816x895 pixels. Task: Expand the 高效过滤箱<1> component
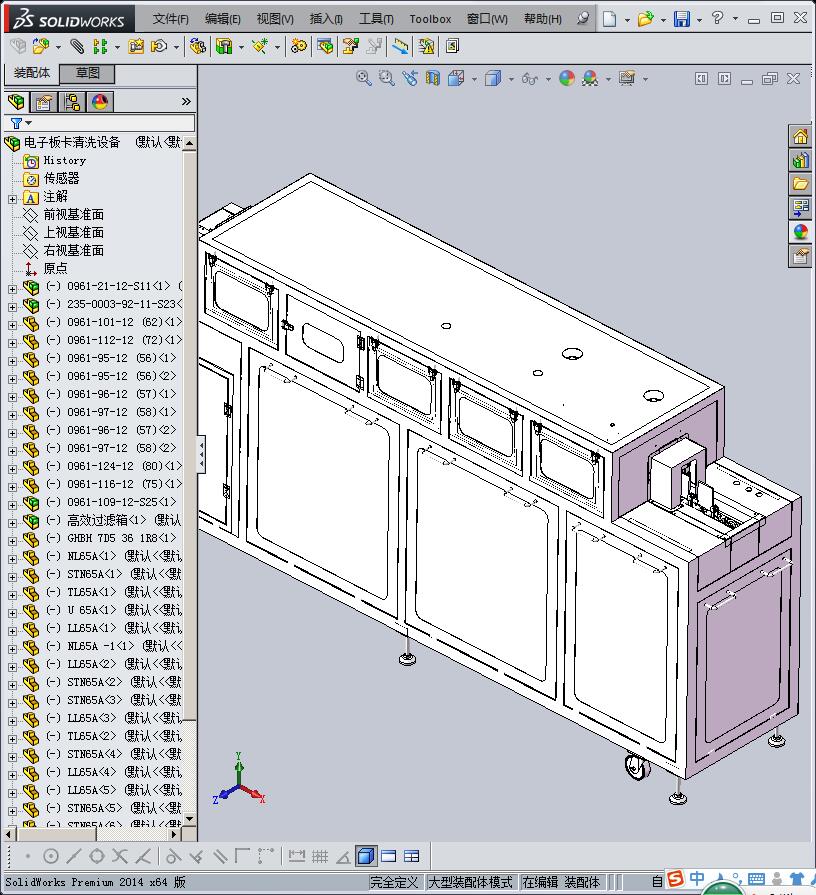(12, 523)
